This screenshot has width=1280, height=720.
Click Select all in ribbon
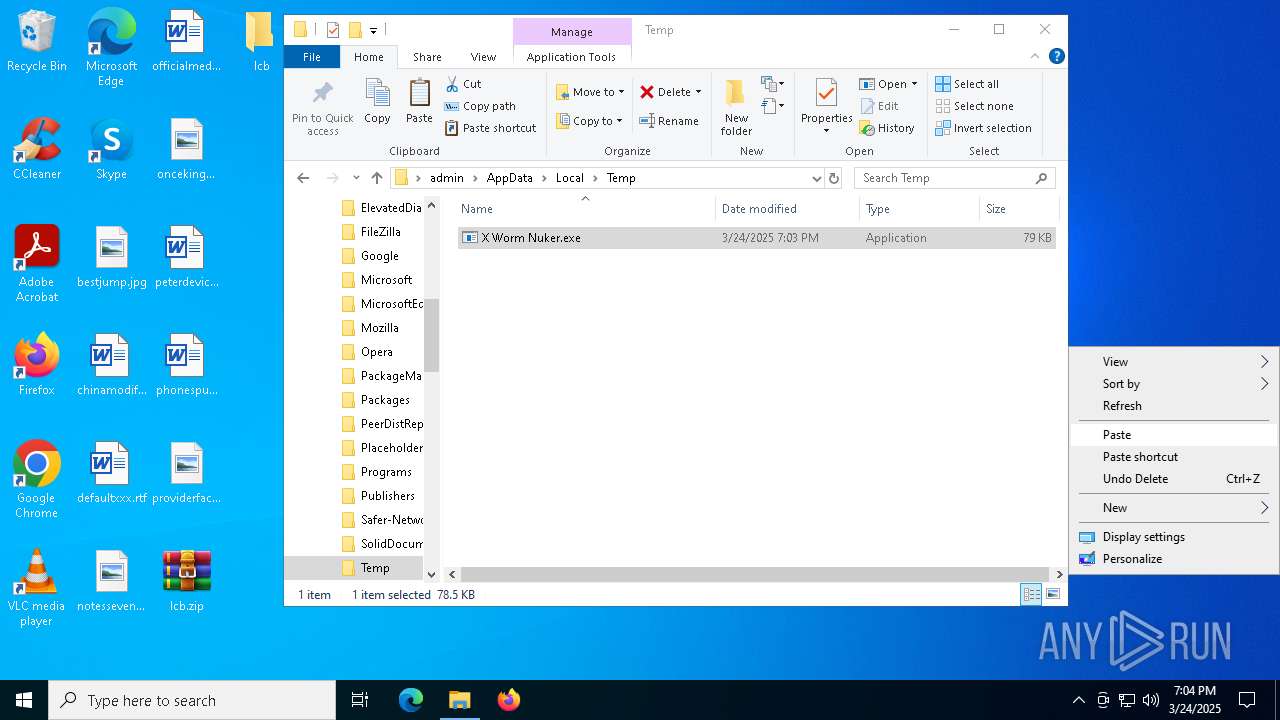tap(967, 84)
